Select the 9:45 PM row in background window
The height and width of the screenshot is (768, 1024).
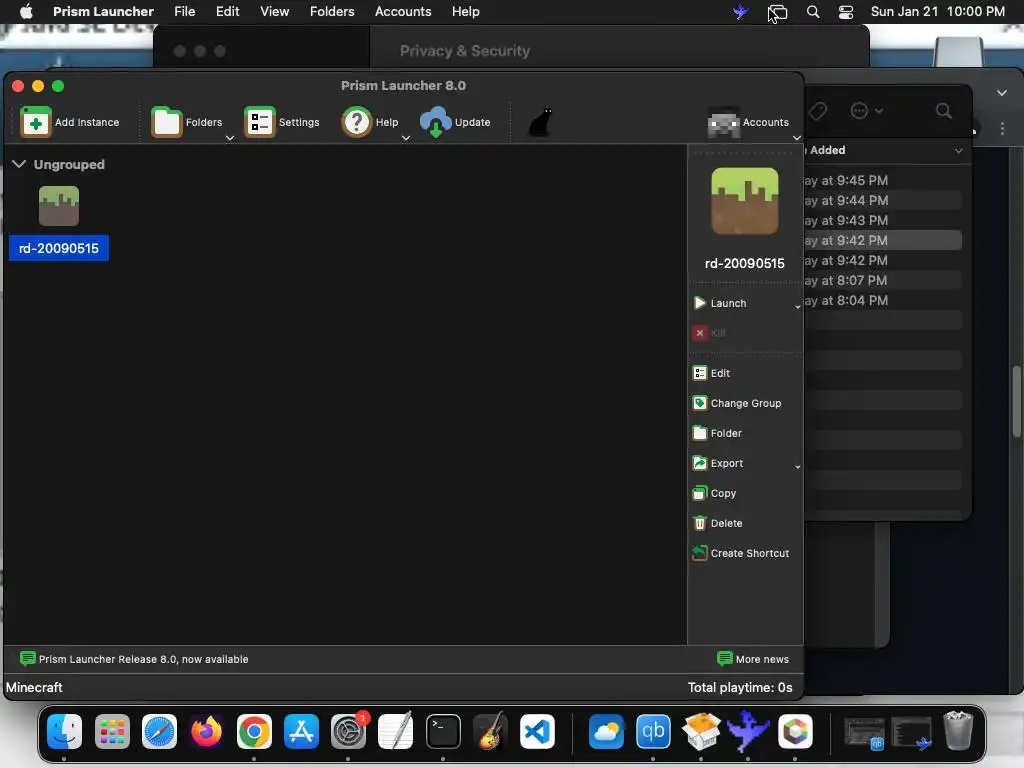(x=883, y=180)
